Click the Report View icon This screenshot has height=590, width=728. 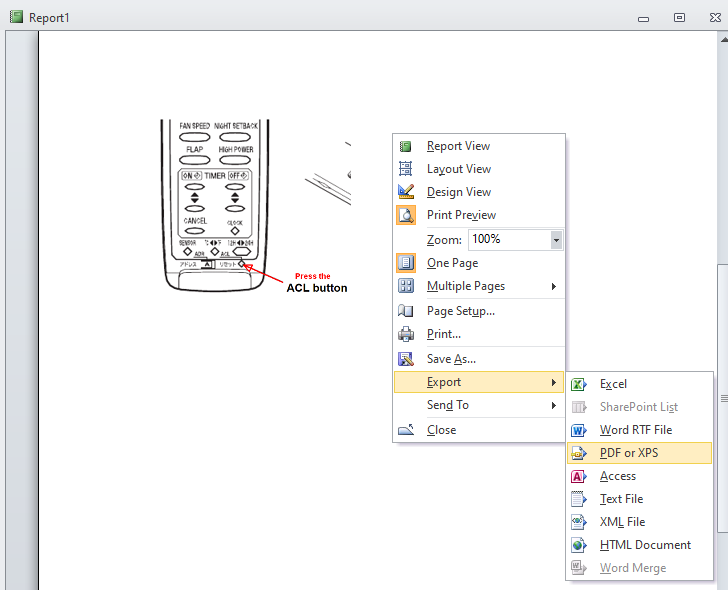click(405, 146)
